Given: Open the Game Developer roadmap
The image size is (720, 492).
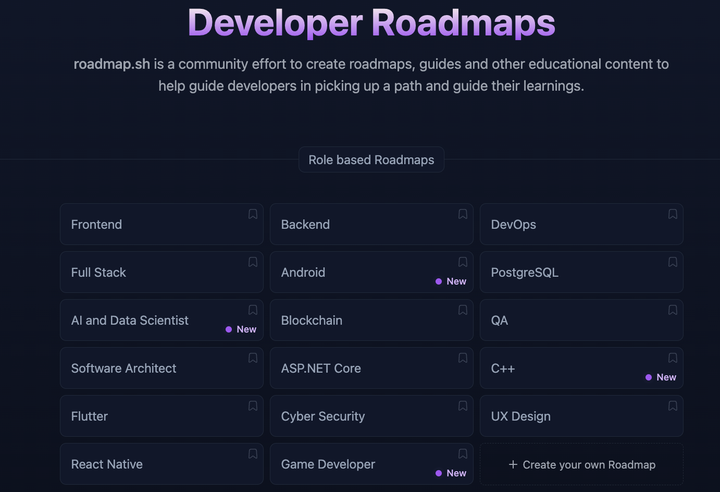Looking at the screenshot, I should 371,464.
